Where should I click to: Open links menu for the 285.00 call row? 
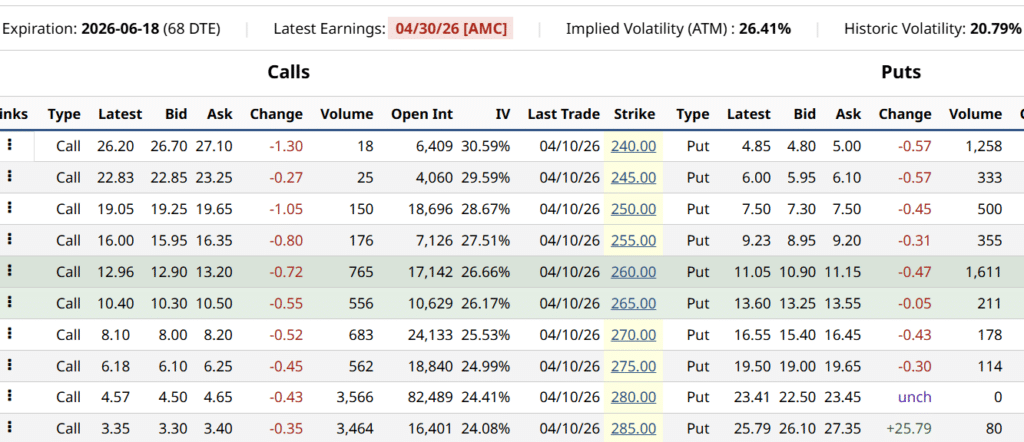pos(9,428)
